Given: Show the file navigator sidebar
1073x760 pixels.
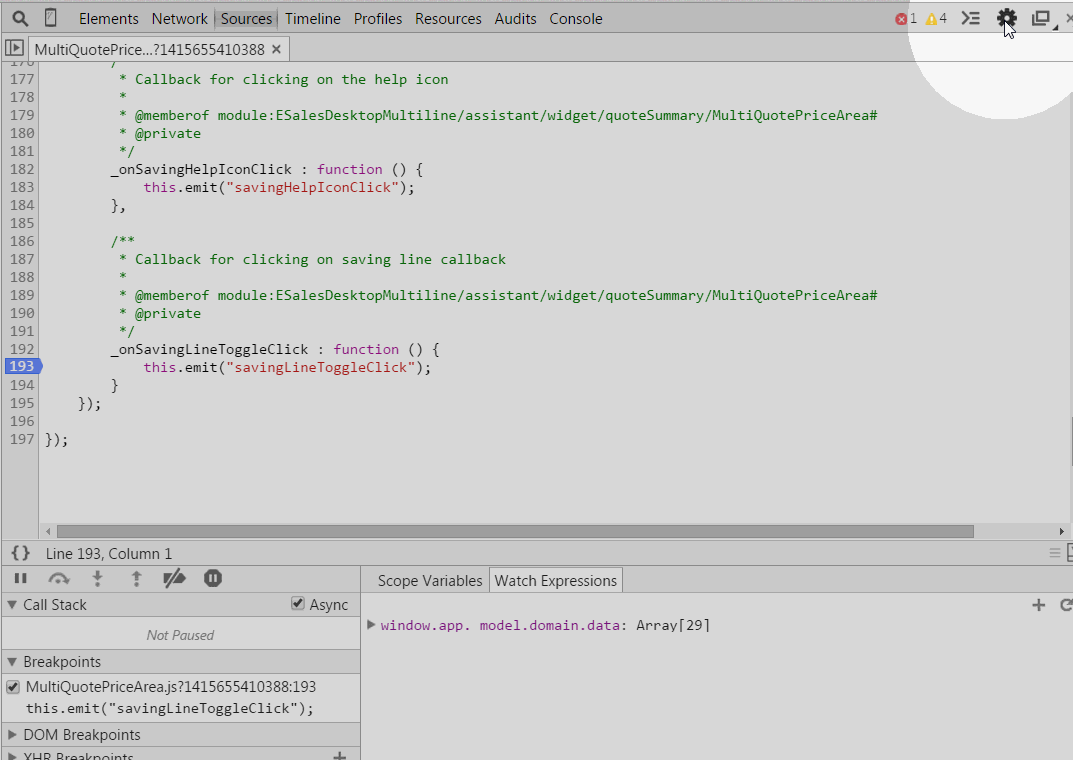Looking at the screenshot, I should click(x=14, y=48).
